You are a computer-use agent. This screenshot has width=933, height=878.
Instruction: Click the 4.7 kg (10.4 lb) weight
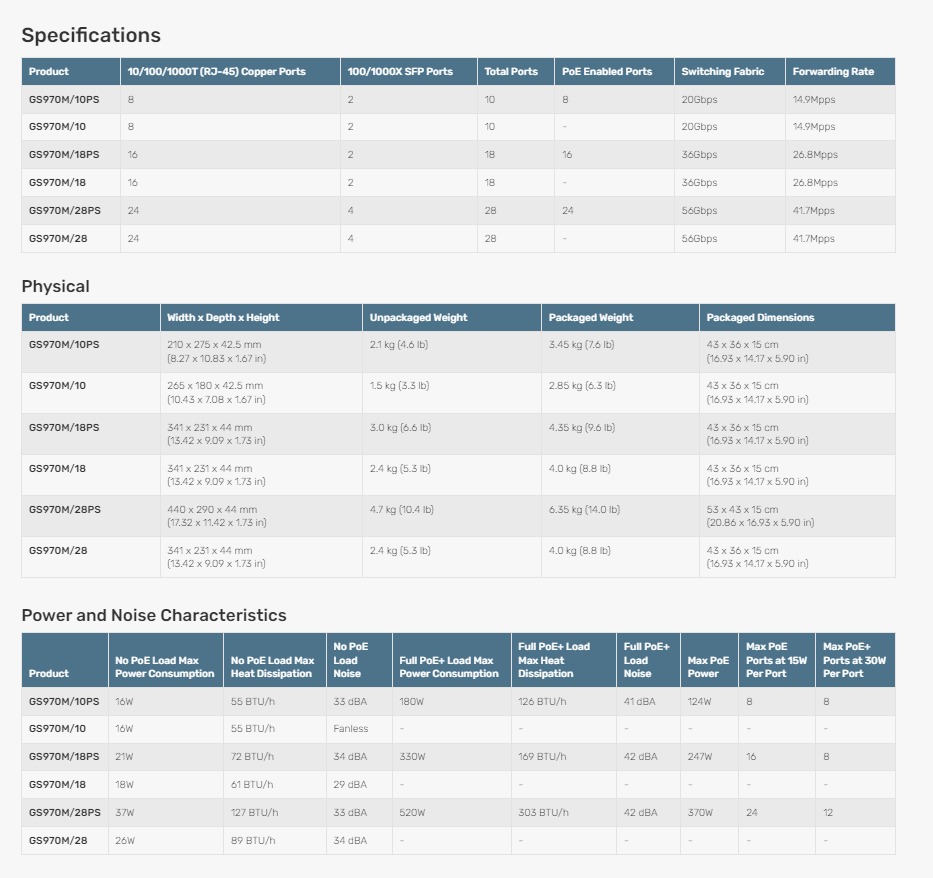coord(402,509)
